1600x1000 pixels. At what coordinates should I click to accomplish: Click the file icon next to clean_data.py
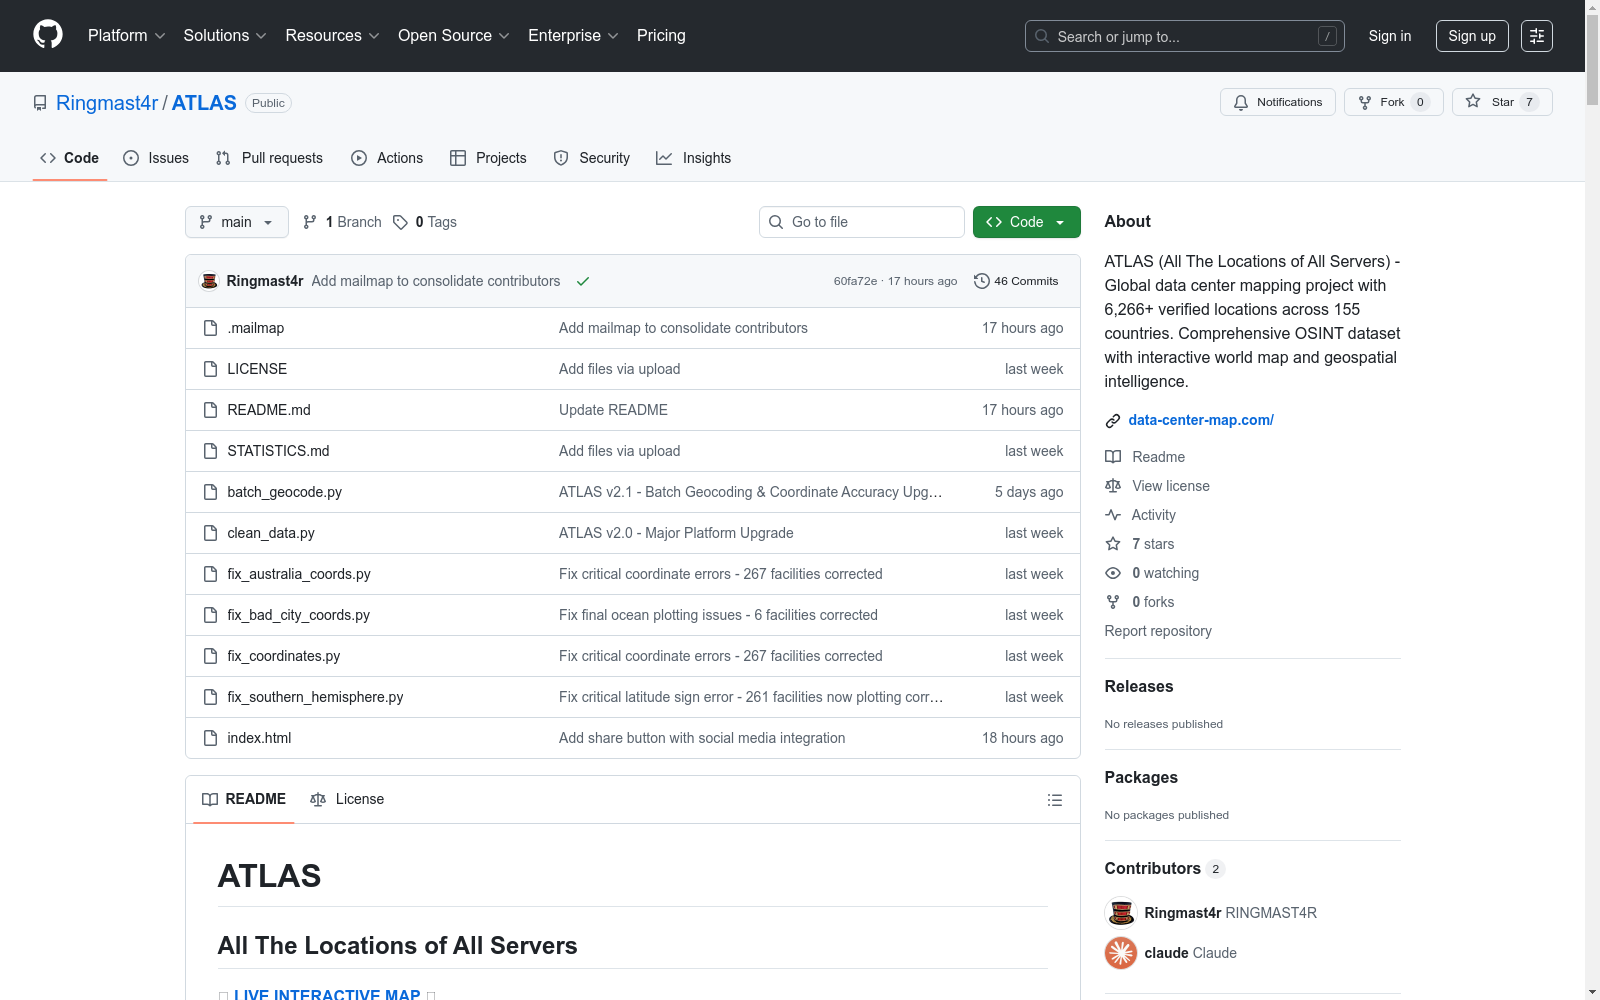(210, 533)
